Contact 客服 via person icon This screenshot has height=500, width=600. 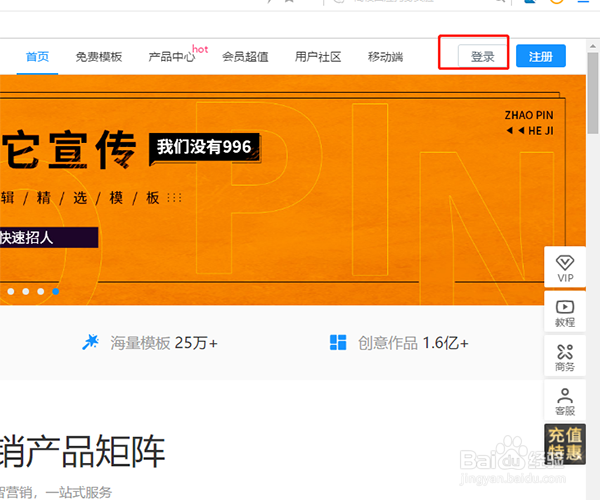565,402
